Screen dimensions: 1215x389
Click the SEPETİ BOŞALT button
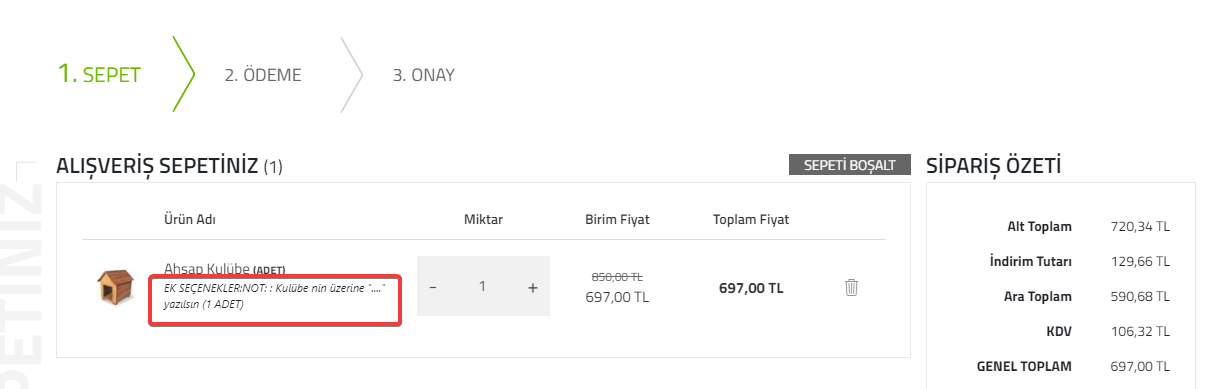tap(849, 165)
